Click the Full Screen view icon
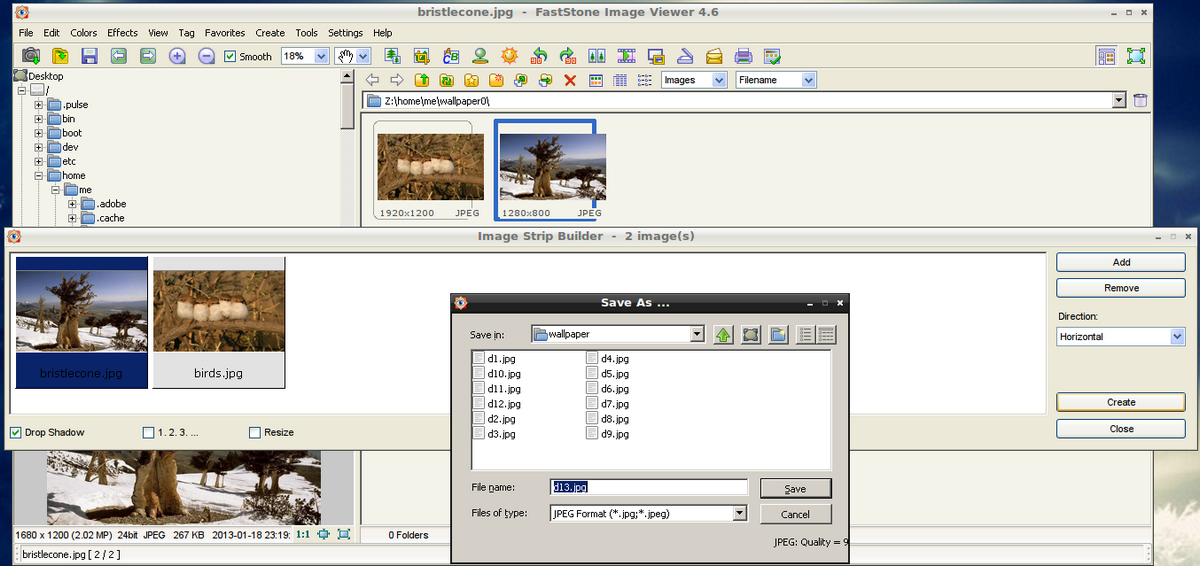This screenshot has height=566, width=1200. [1135, 56]
